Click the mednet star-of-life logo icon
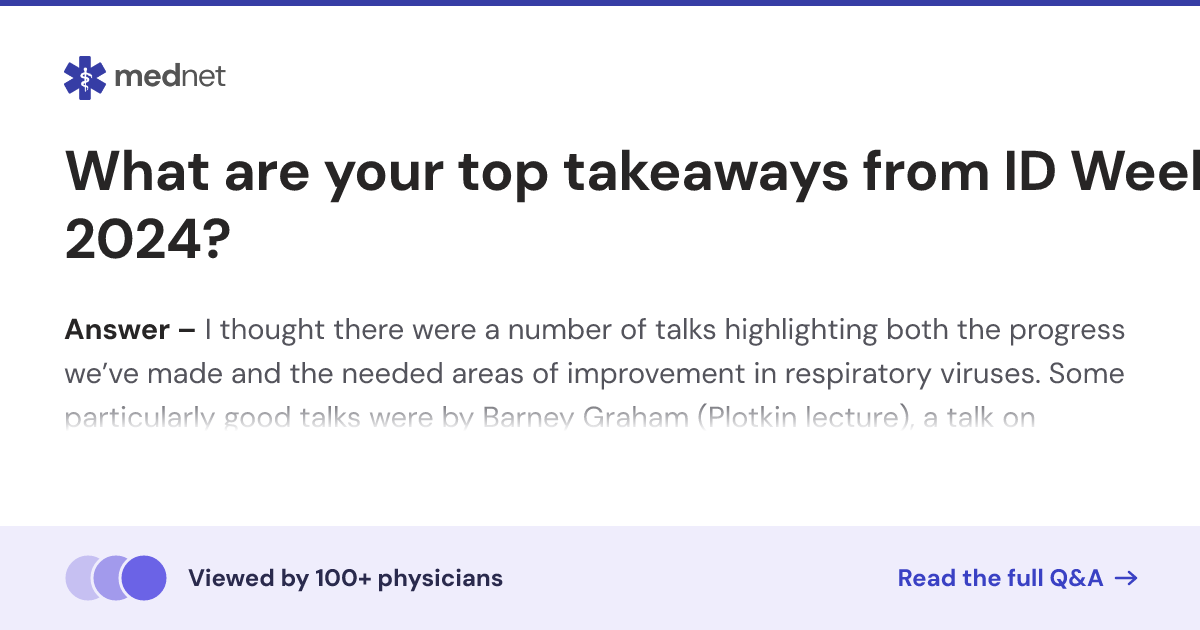1200x630 pixels. tap(85, 77)
